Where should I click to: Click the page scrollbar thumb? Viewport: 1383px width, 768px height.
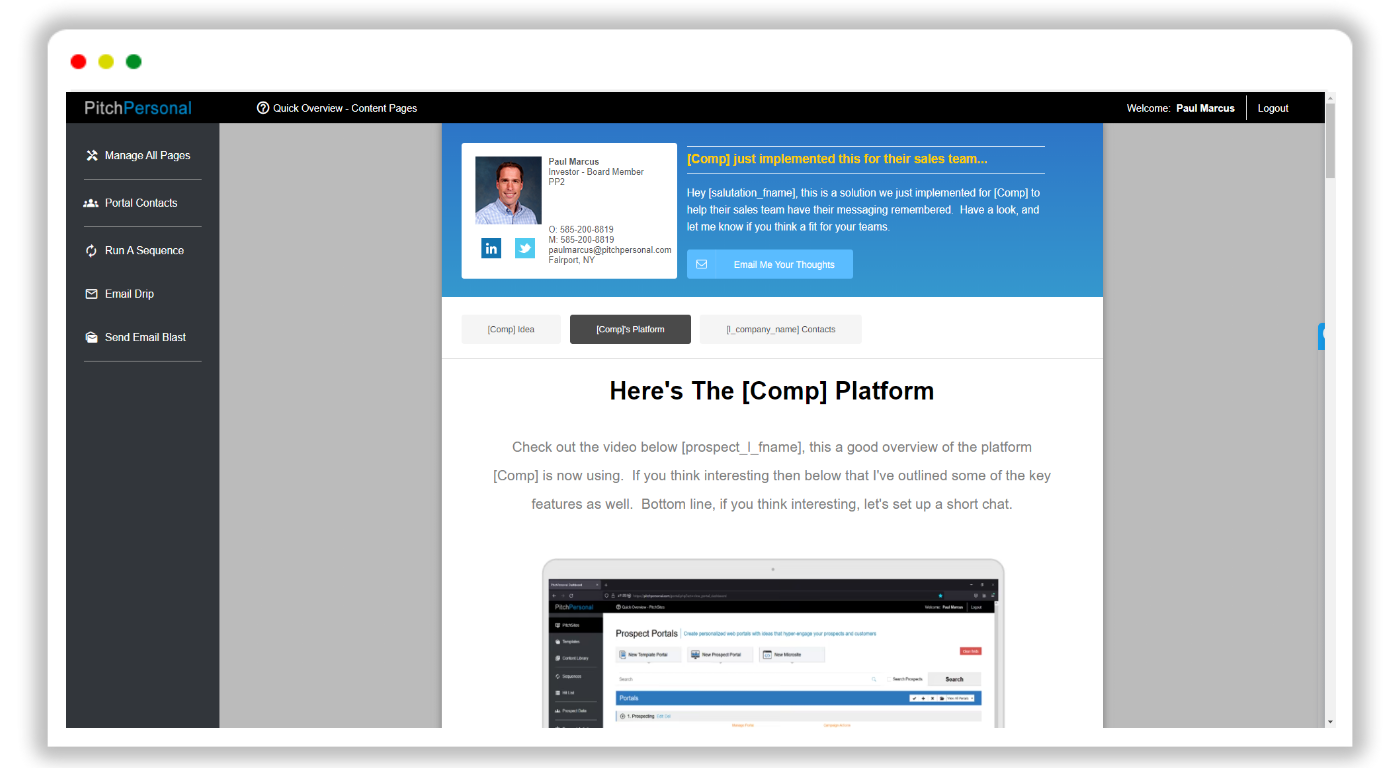click(x=1330, y=140)
